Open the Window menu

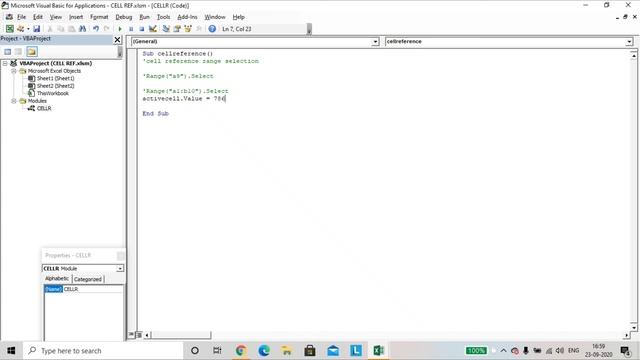(215, 17)
